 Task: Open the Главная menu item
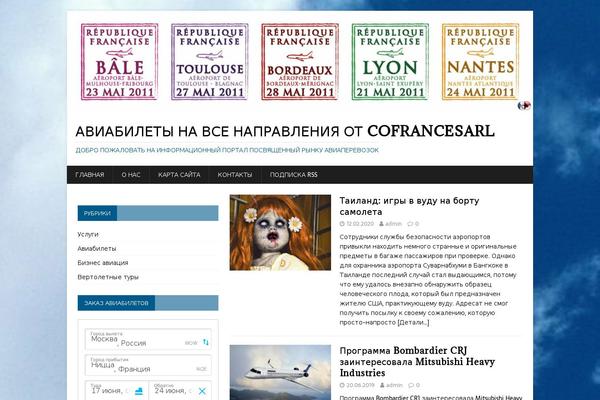coord(90,175)
